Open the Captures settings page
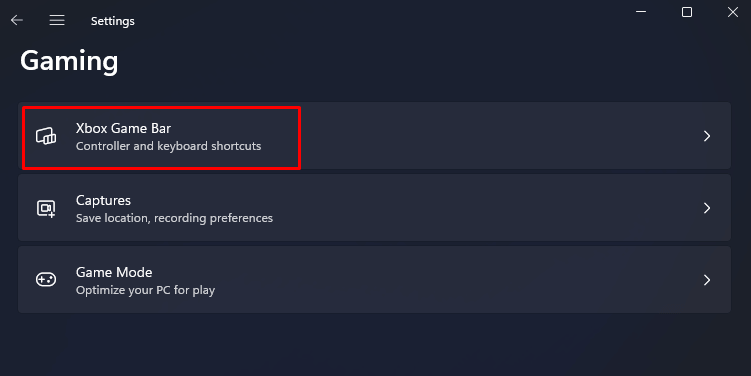The height and width of the screenshot is (376, 751). tap(375, 207)
